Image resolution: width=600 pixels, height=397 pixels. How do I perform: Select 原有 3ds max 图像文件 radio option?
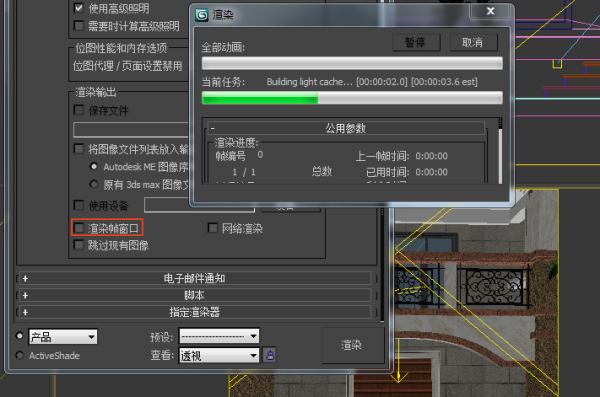point(93,184)
